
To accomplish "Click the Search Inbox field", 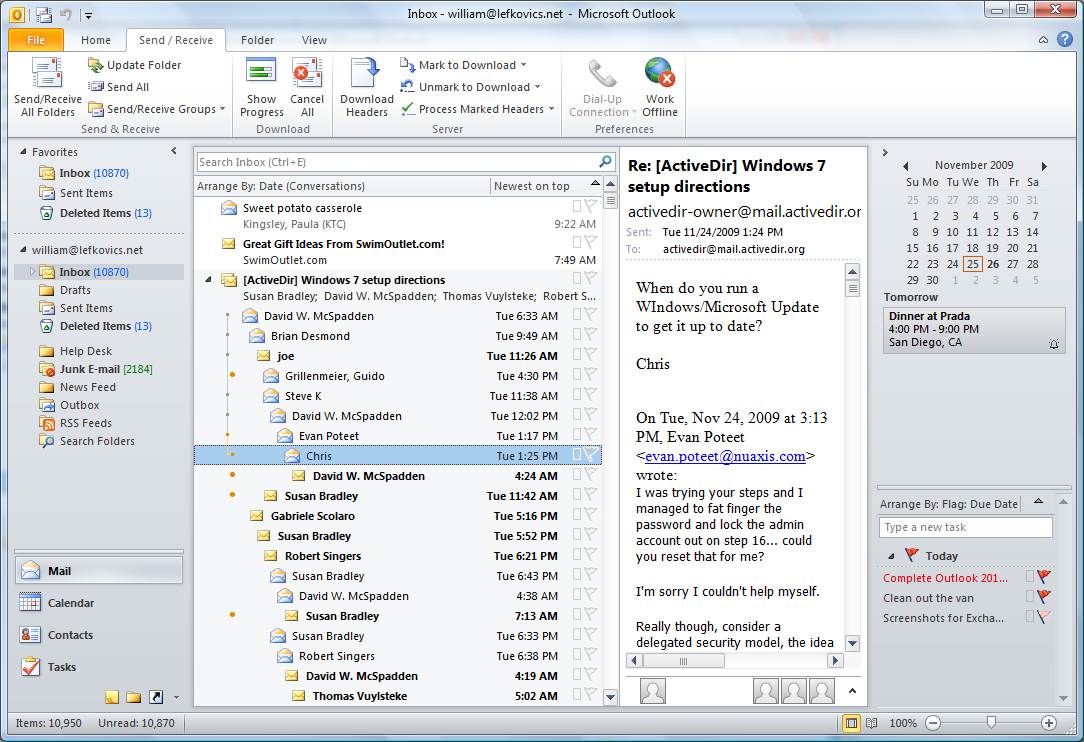I will (397, 162).
